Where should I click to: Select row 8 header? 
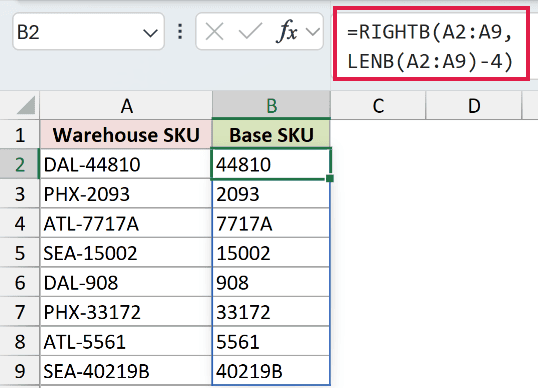tap(20, 342)
